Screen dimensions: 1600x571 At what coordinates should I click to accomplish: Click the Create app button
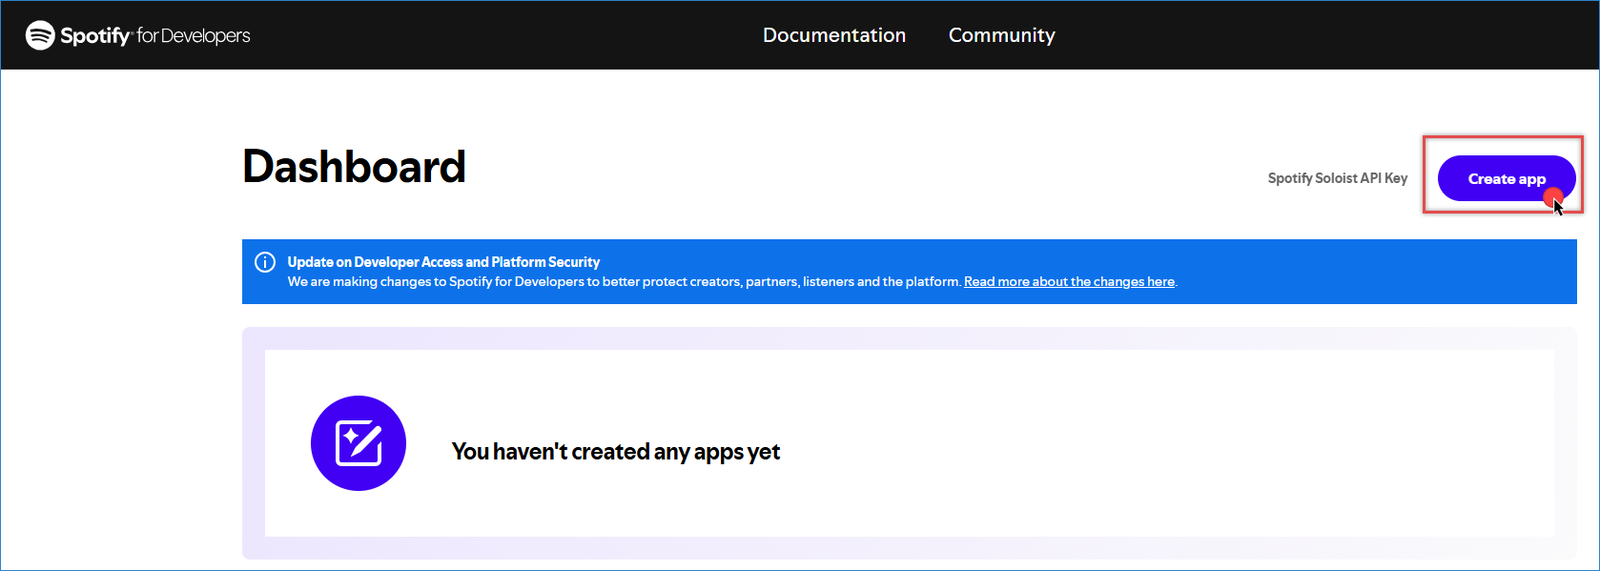[1506, 179]
